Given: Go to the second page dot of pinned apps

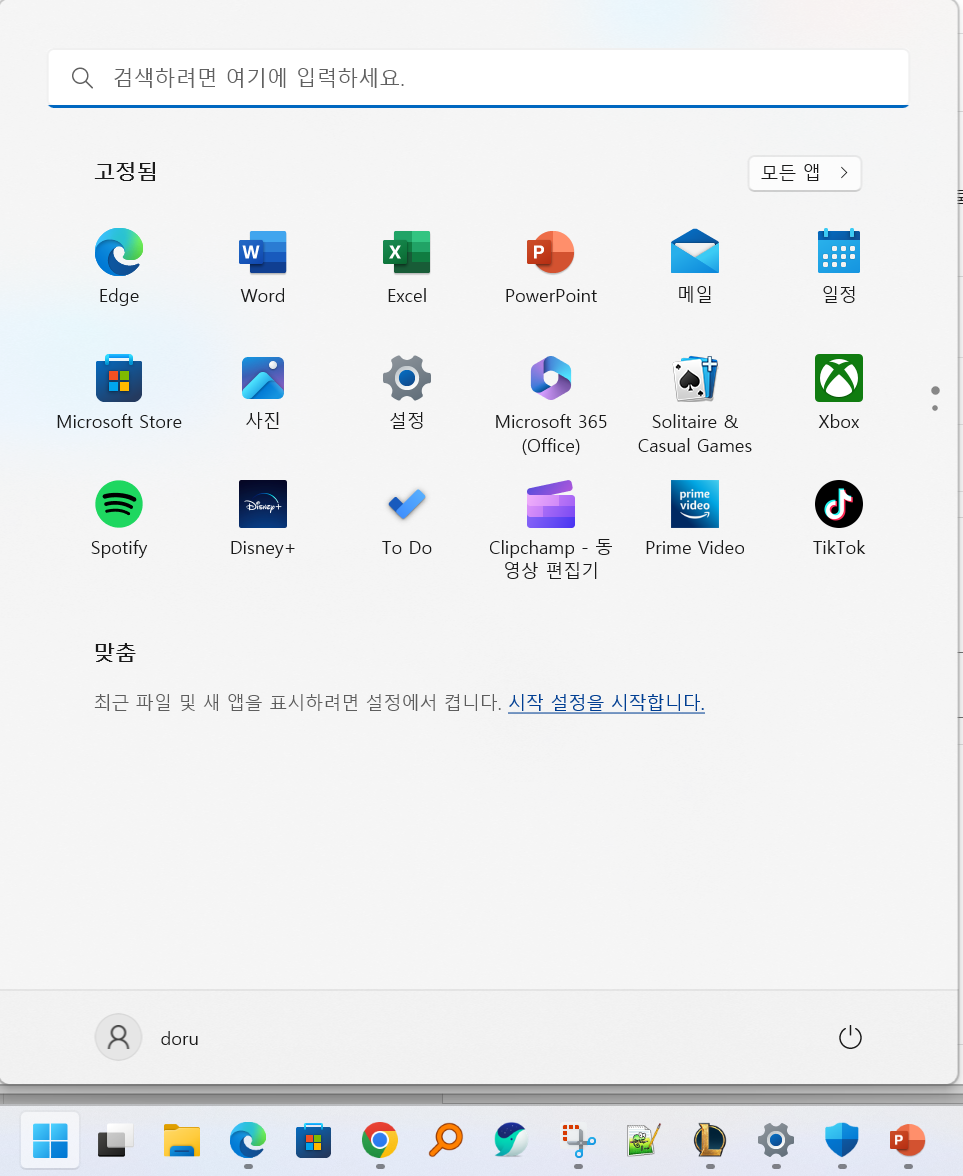Looking at the screenshot, I should pos(934,408).
